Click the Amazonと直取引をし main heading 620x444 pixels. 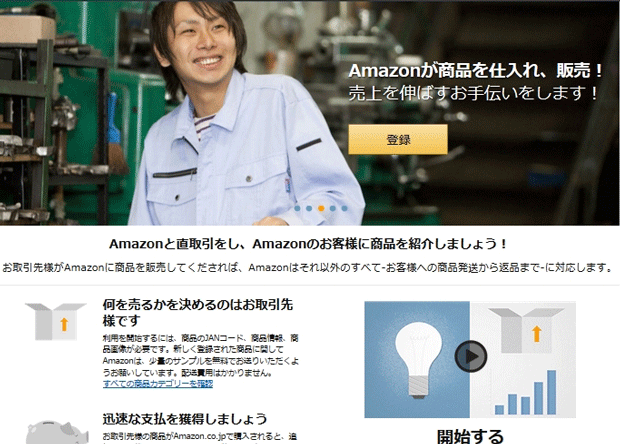pyautogui.click(x=308, y=244)
